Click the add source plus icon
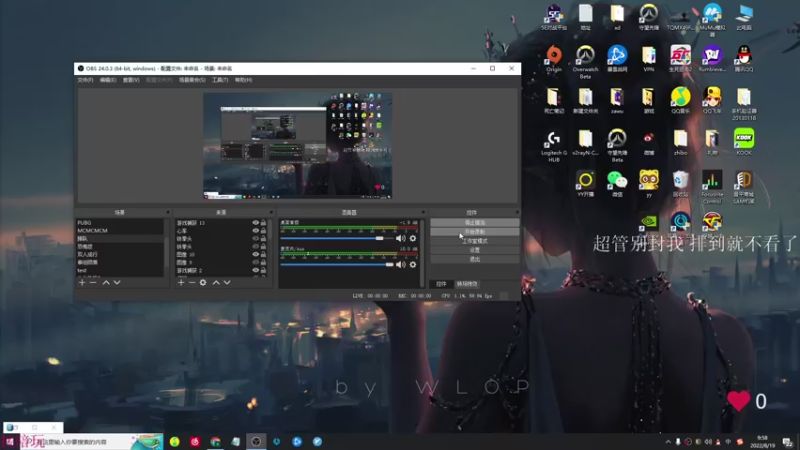 tap(181, 283)
